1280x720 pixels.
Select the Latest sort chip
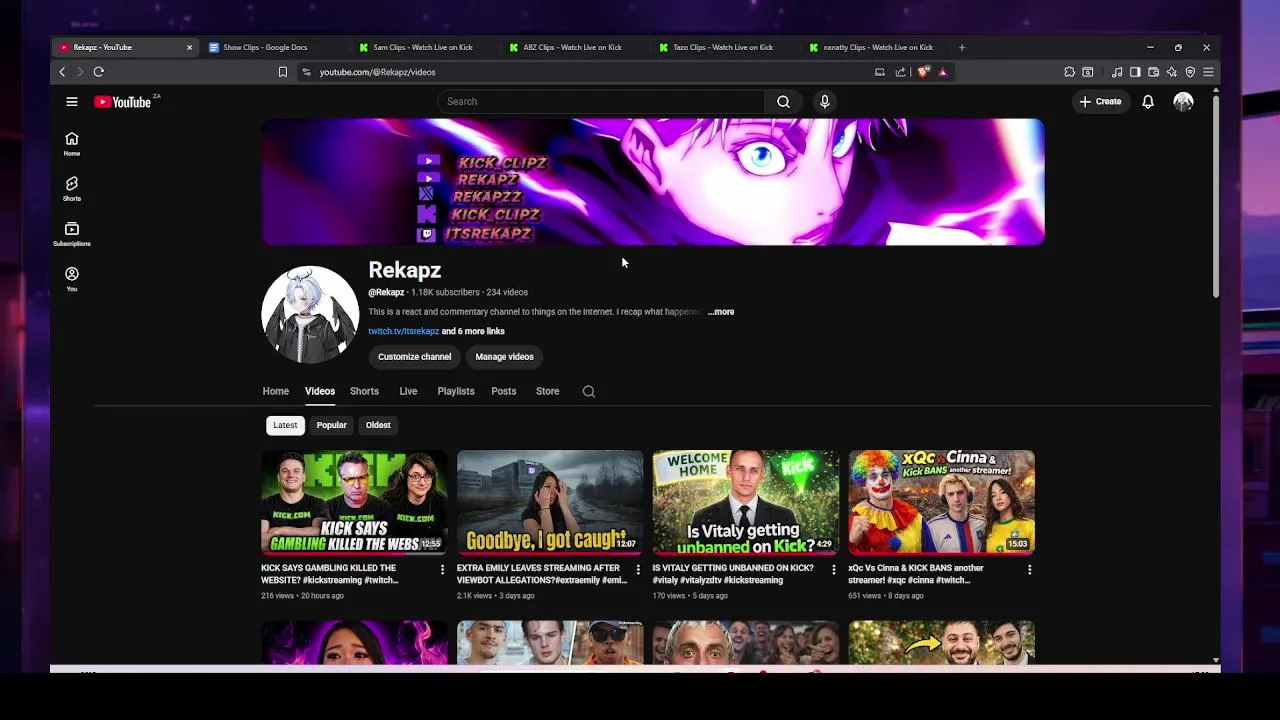point(285,425)
